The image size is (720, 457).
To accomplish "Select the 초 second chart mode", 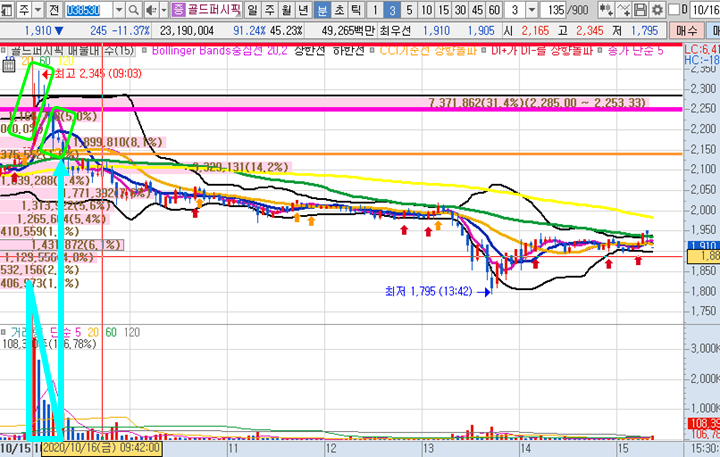I will pyautogui.click(x=339, y=10).
